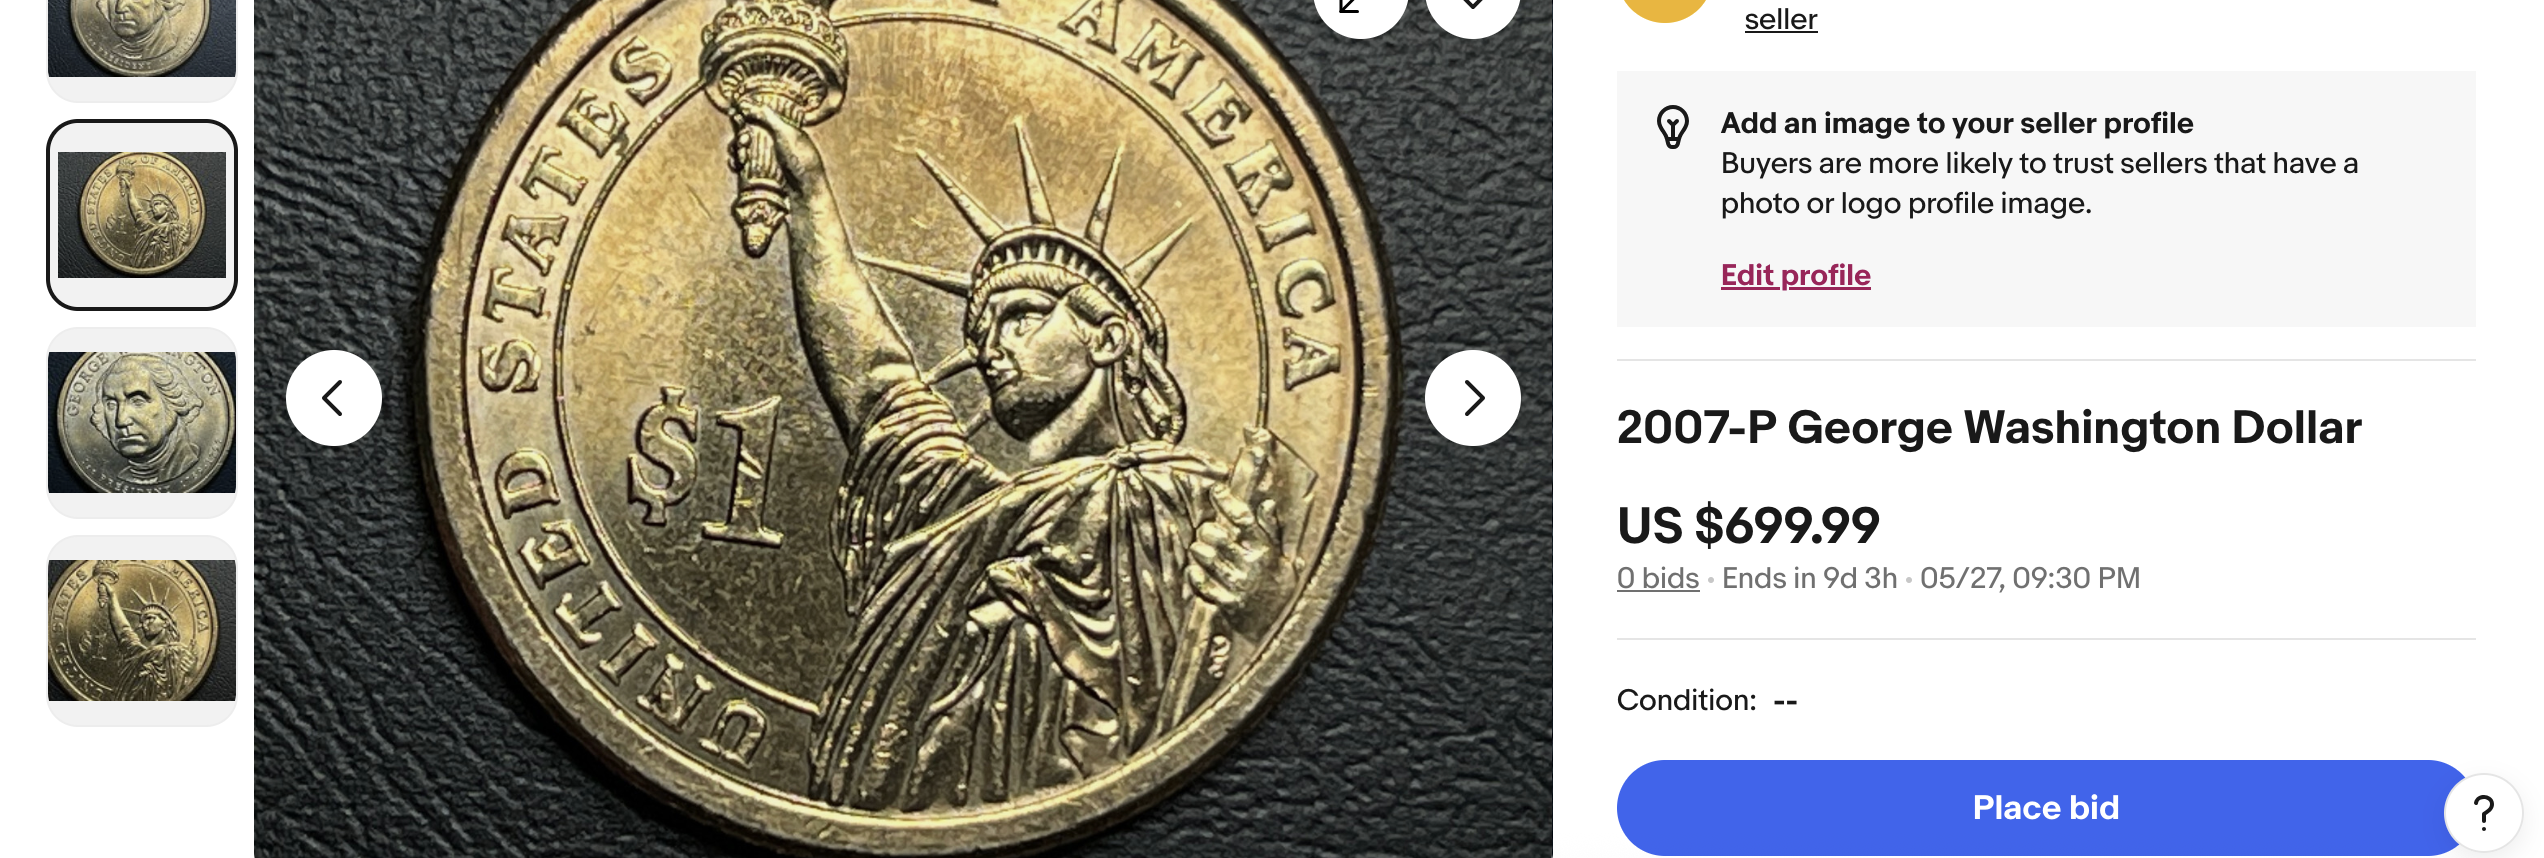The width and height of the screenshot is (2544, 858).
Task: Advance to the next coin photo
Action: point(1473,398)
